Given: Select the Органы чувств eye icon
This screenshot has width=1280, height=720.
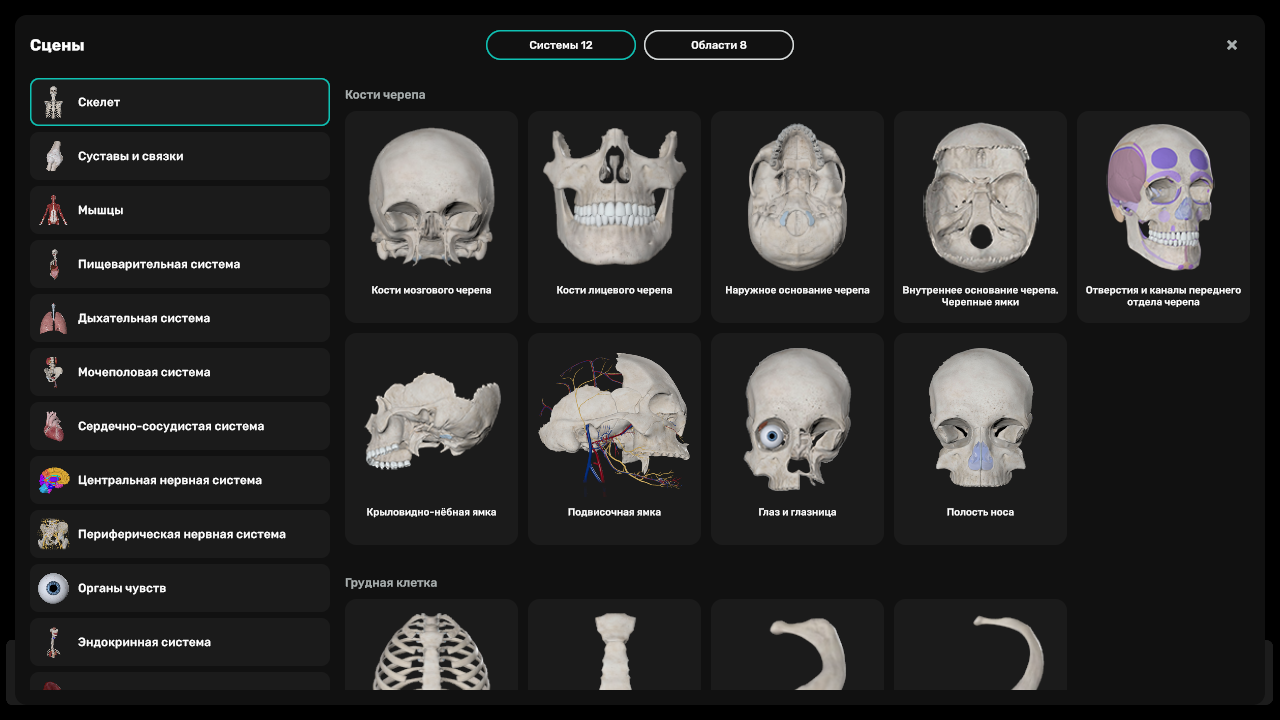Looking at the screenshot, I should (x=53, y=588).
